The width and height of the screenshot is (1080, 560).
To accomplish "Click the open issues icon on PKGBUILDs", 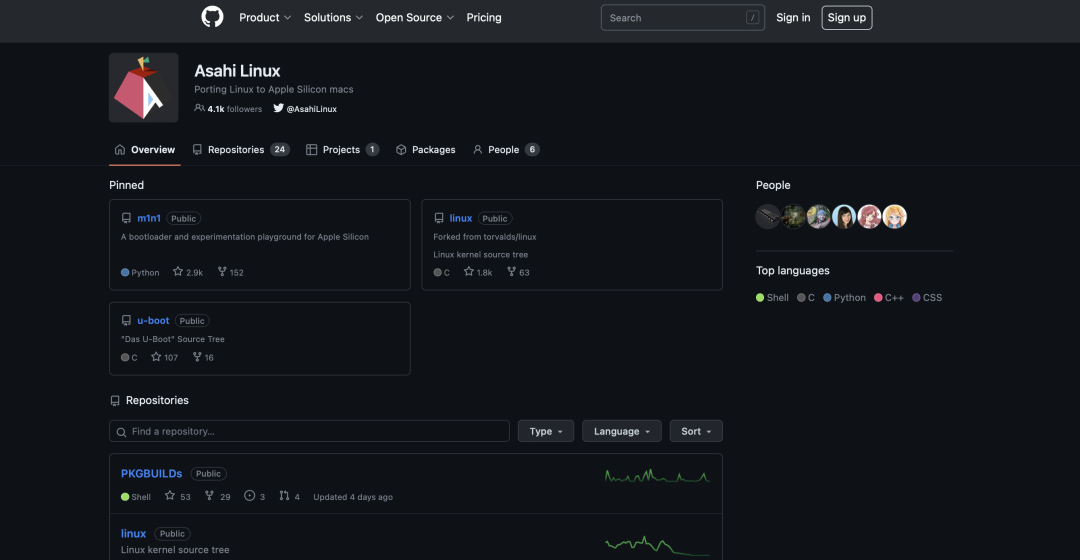I will coord(249,496).
